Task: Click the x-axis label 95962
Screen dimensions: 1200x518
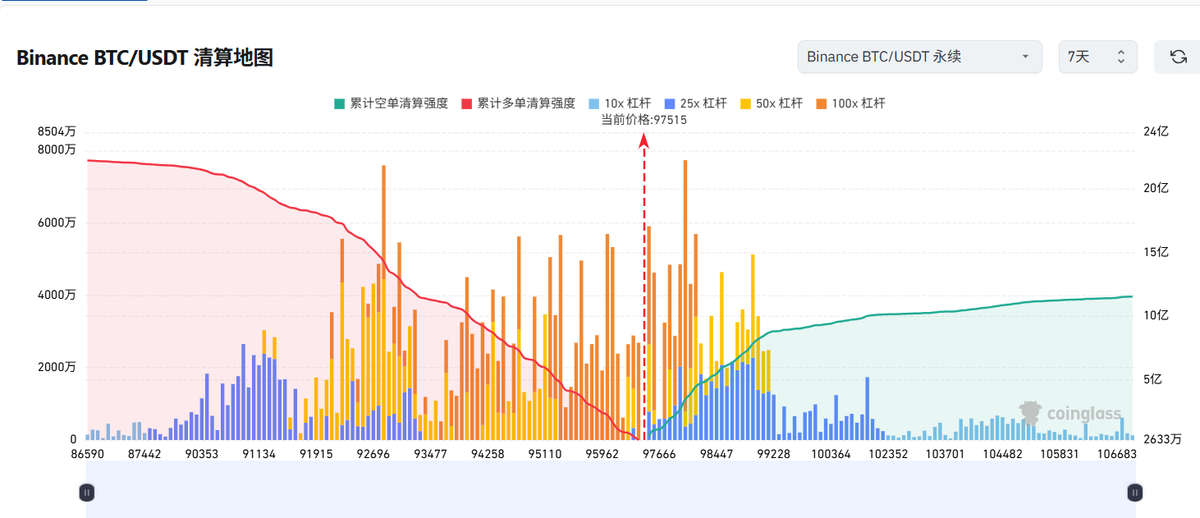Action: coord(602,453)
